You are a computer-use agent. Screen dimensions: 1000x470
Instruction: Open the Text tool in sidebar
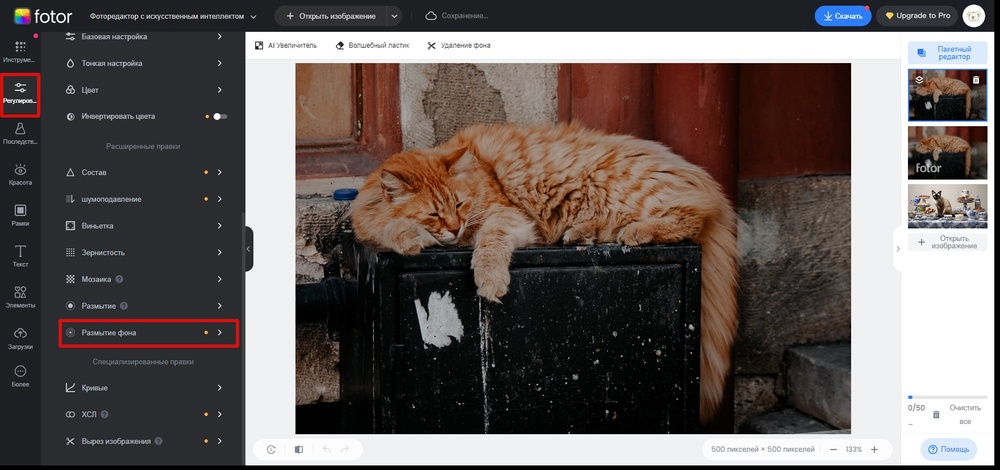click(x=20, y=256)
